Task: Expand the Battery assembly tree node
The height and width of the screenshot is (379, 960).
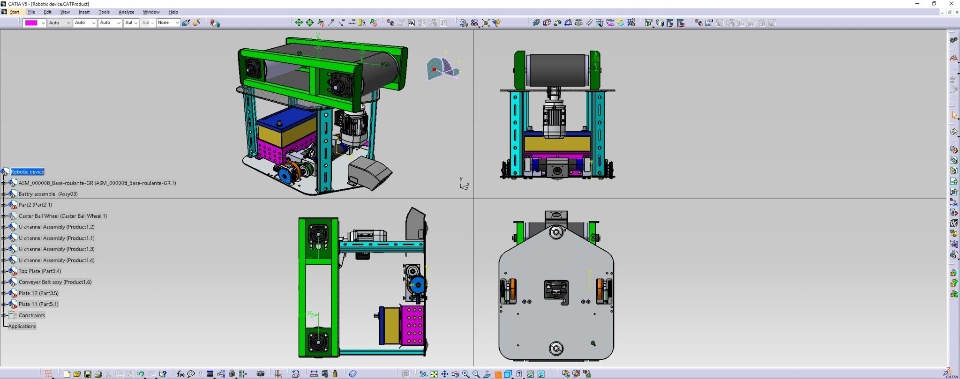Action: (5, 194)
